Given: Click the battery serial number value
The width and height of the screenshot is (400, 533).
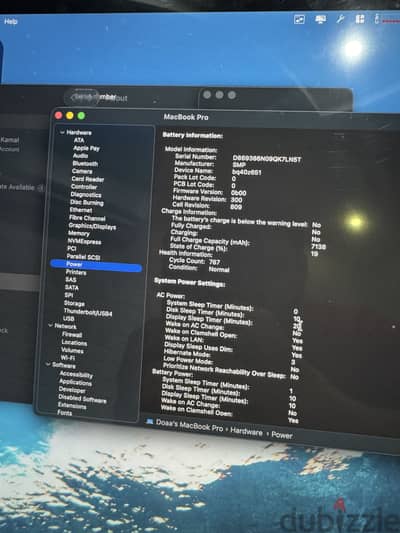Looking at the screenshot, I should (x=267, y=159).
